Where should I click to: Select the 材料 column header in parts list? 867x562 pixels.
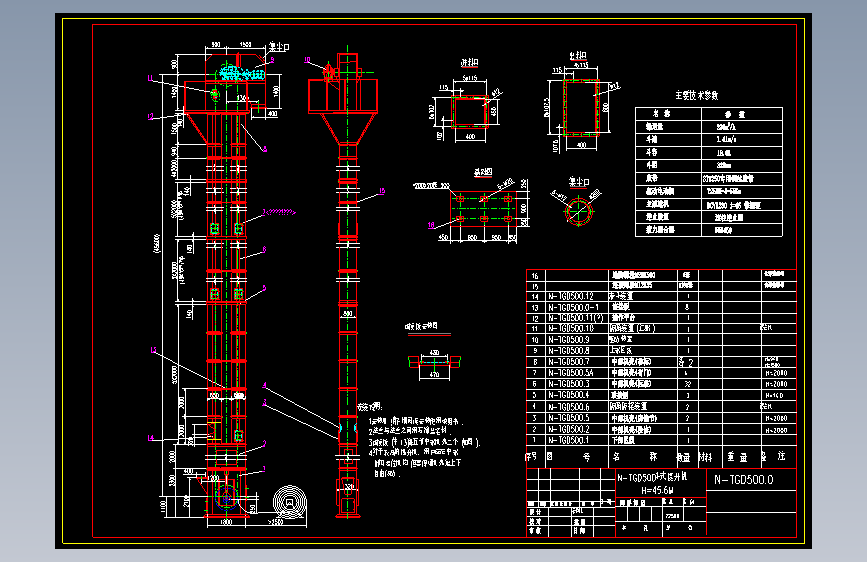pyautogui.click(x=706, y=457)
